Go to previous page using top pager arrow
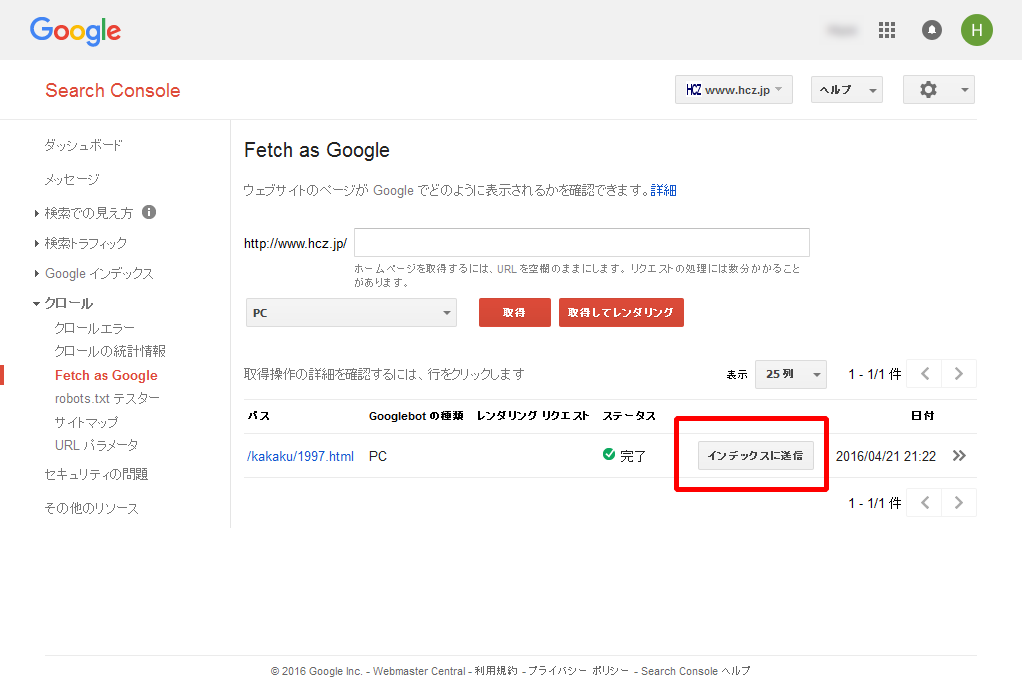Viewport: 1022px width, 682px height. click(x=925, y=374)
